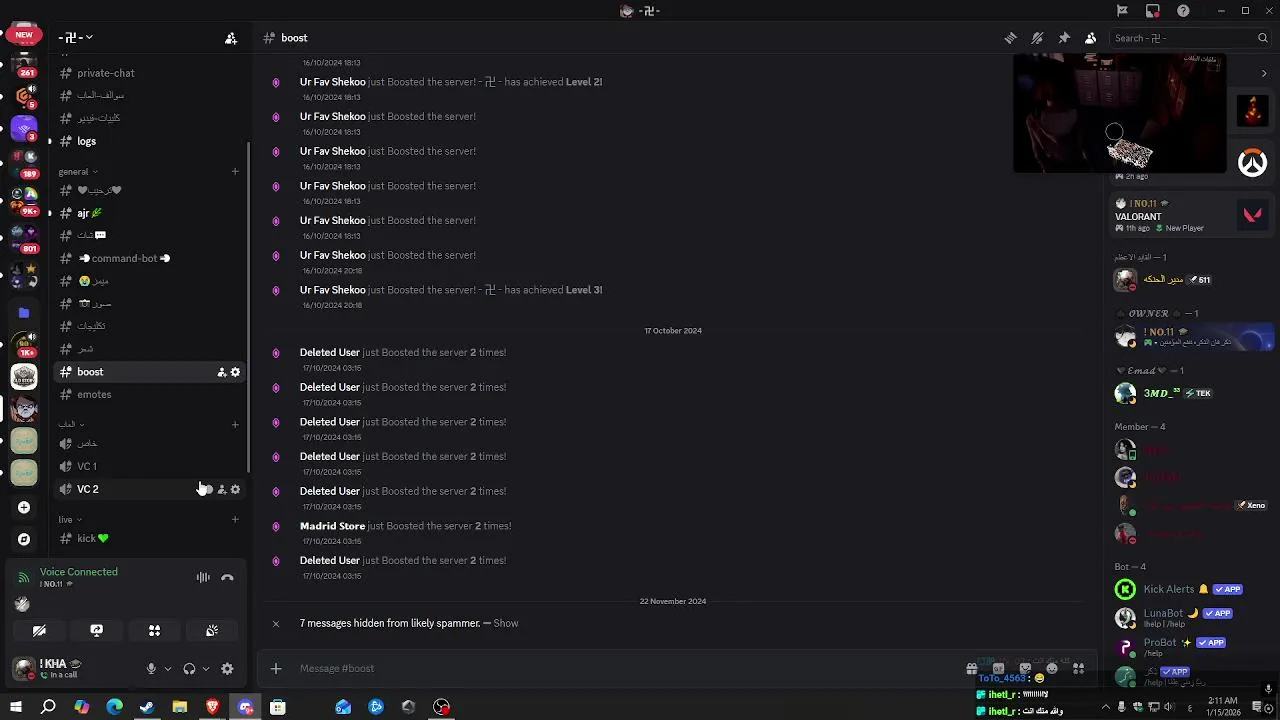
Task: Open notification settings bell-slash icon
Action: (x=1038, y=38)
